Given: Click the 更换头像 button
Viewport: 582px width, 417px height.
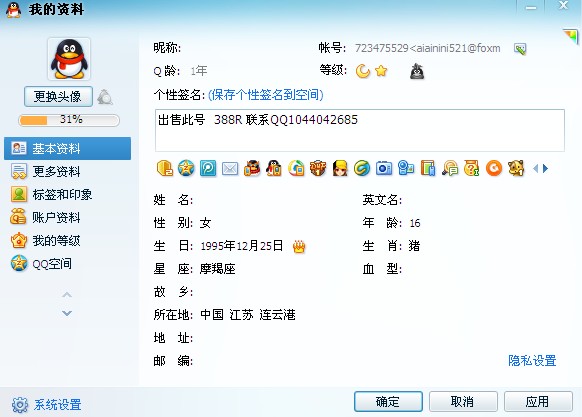Looking at the screenshot, I should point(58,97).
